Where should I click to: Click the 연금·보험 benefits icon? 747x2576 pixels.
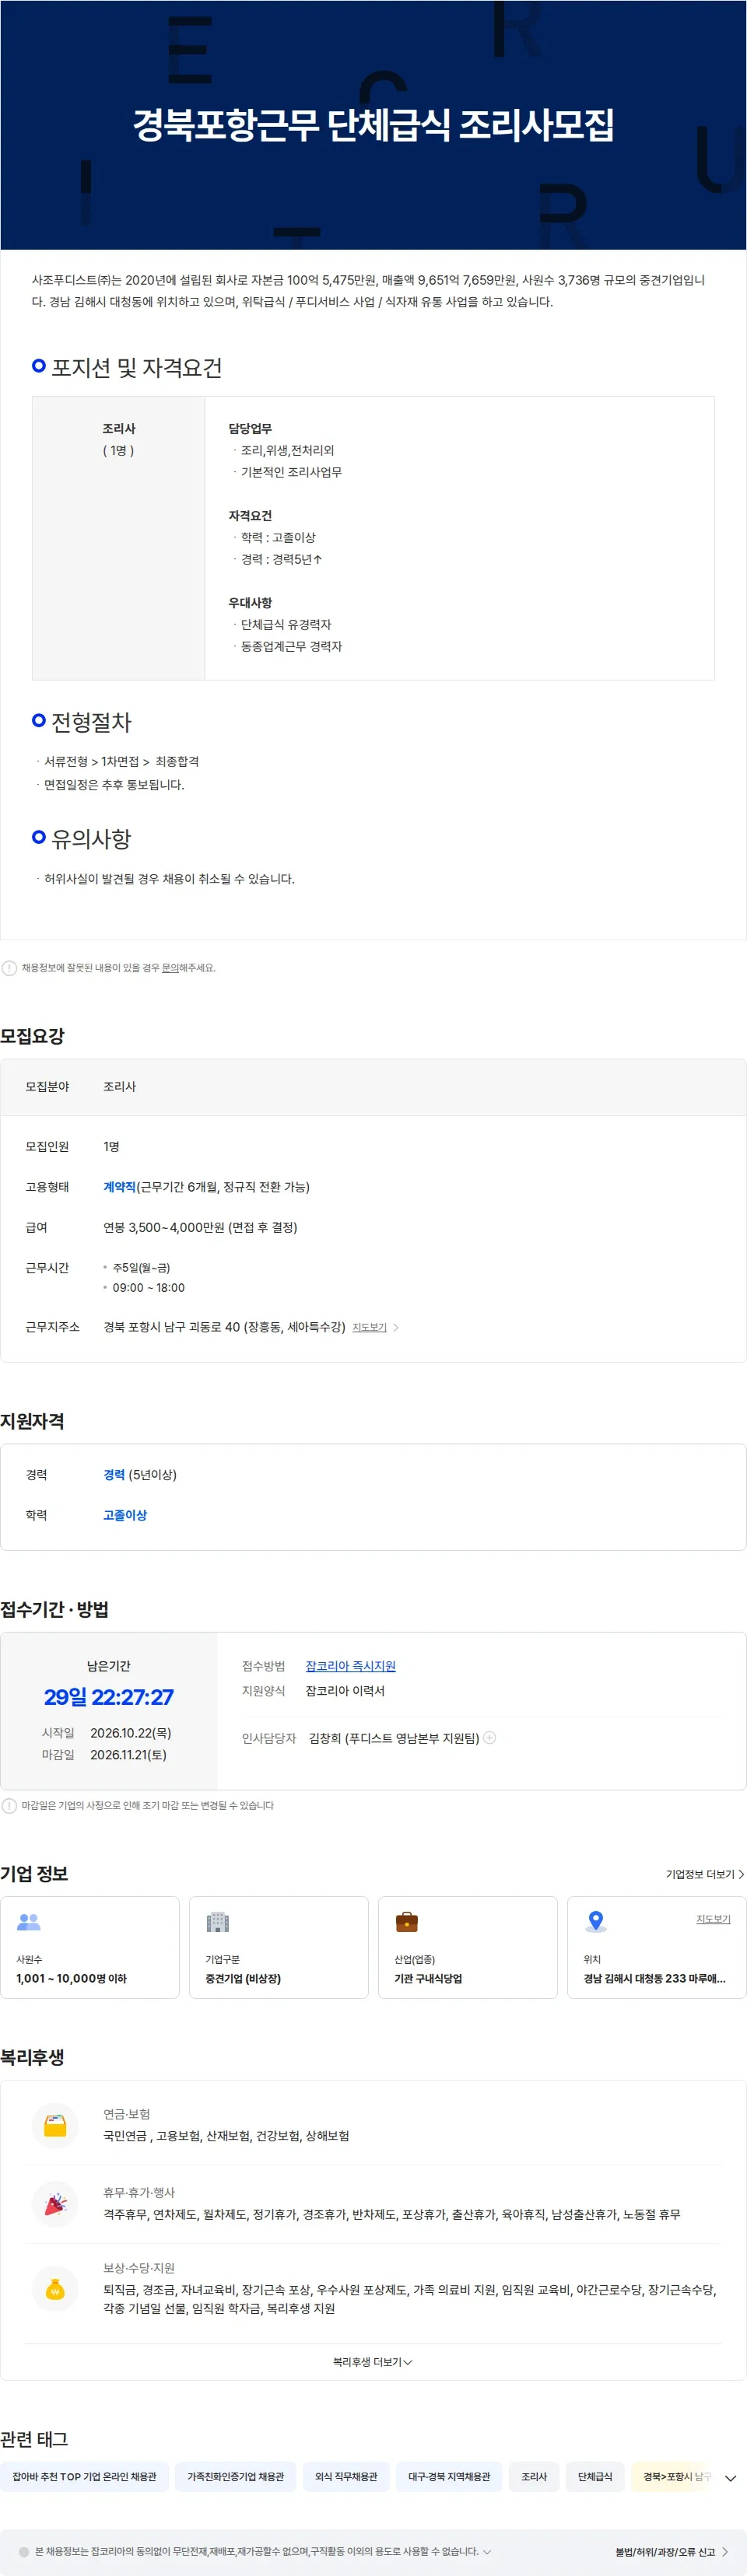[55, 2126]
